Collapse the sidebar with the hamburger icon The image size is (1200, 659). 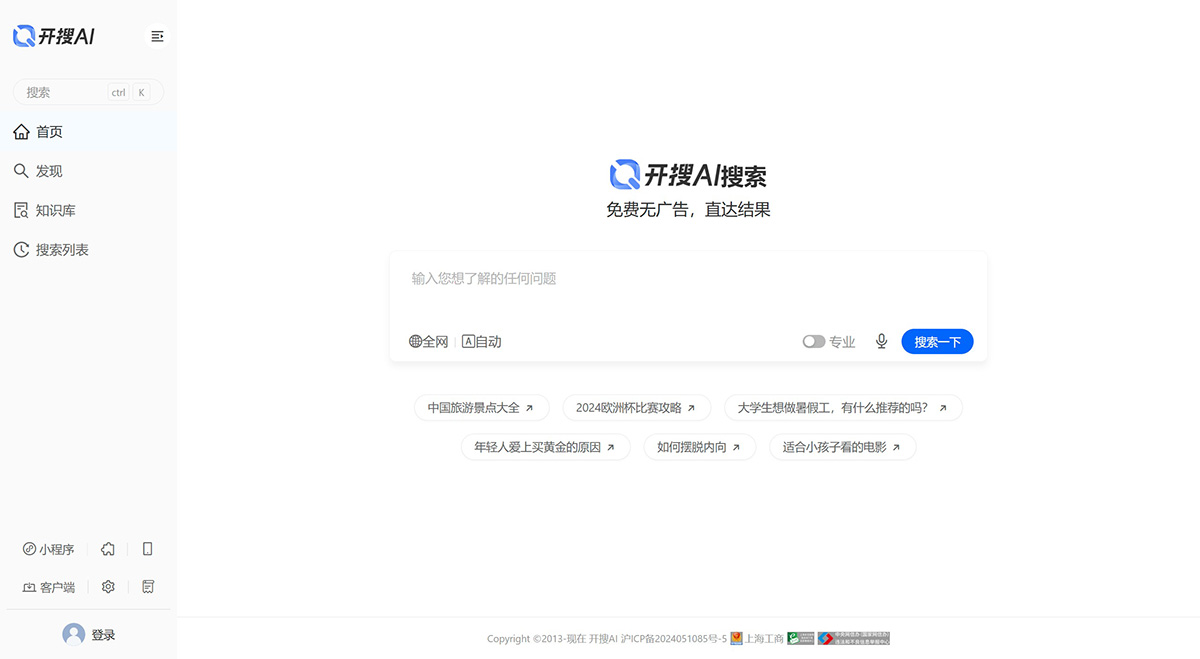tap(157, 35)
